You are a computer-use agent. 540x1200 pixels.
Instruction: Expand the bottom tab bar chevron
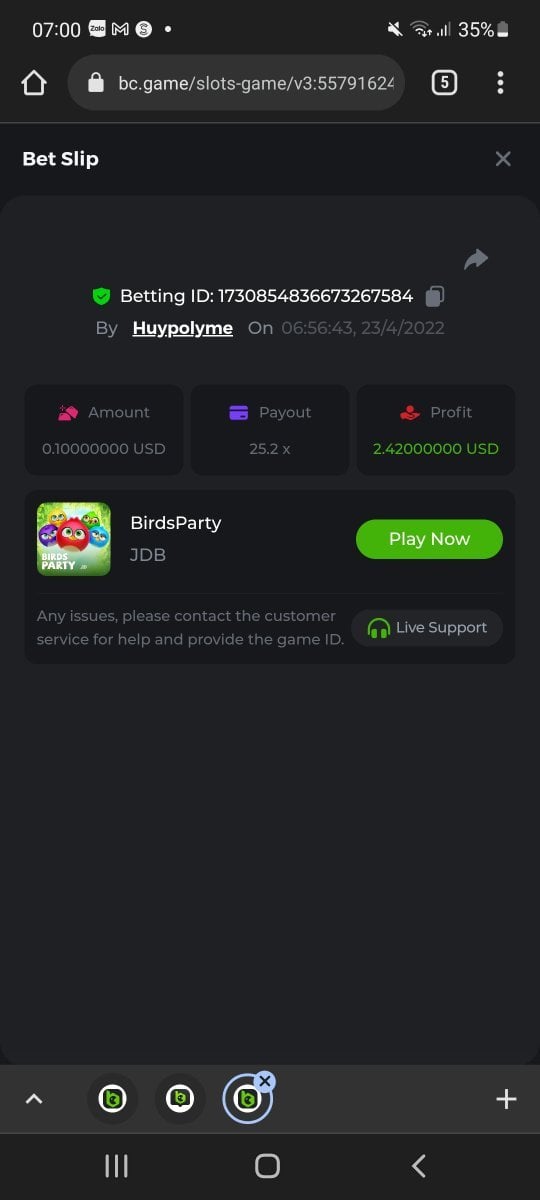[34, 1099]
